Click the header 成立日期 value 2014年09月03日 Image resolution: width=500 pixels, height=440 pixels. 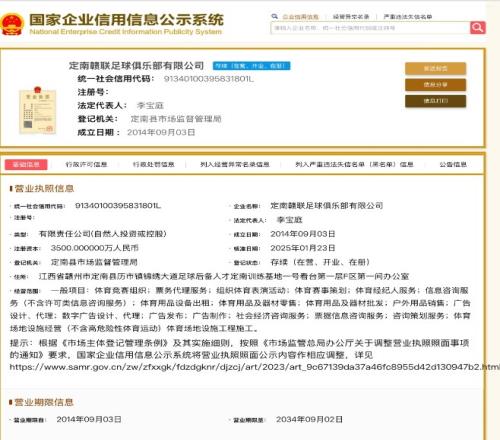tap(161, 132)
